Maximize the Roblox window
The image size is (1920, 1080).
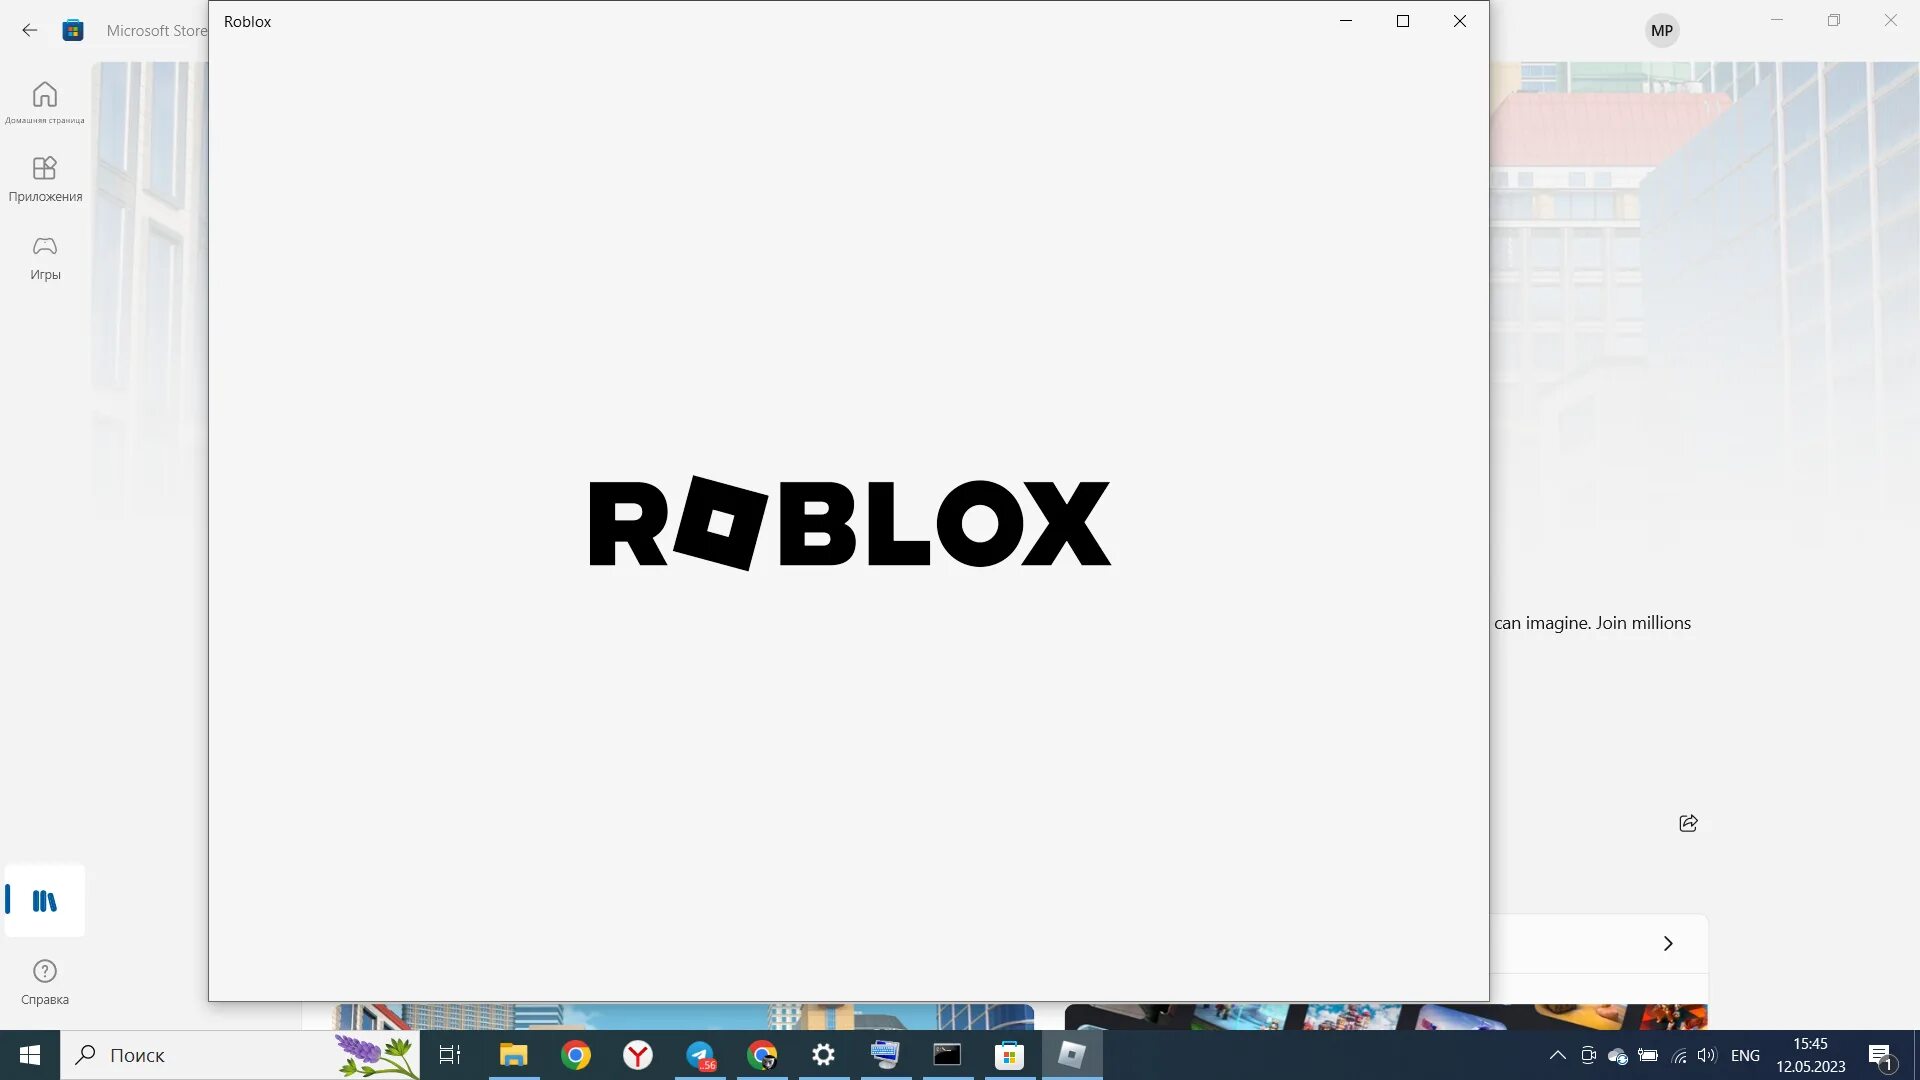pyautogui.click(x=1402, y=21)
